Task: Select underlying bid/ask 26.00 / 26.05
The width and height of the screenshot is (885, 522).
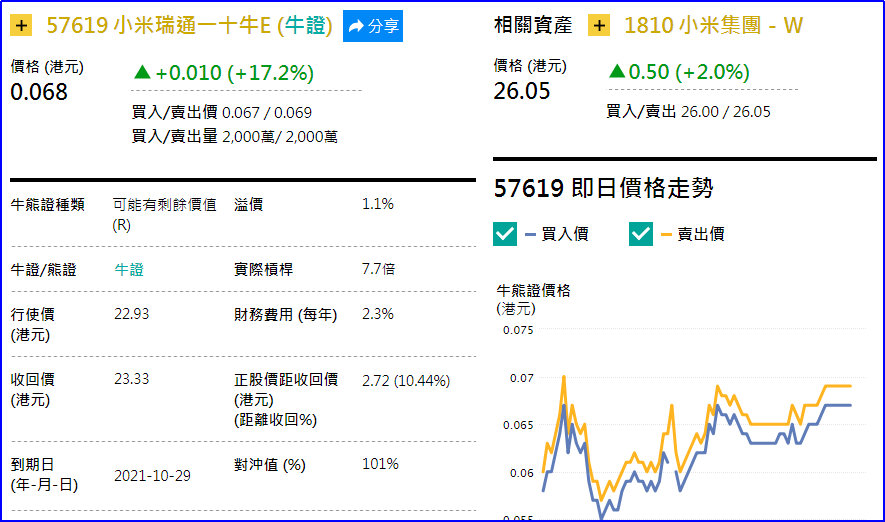Action: [725, 112]
